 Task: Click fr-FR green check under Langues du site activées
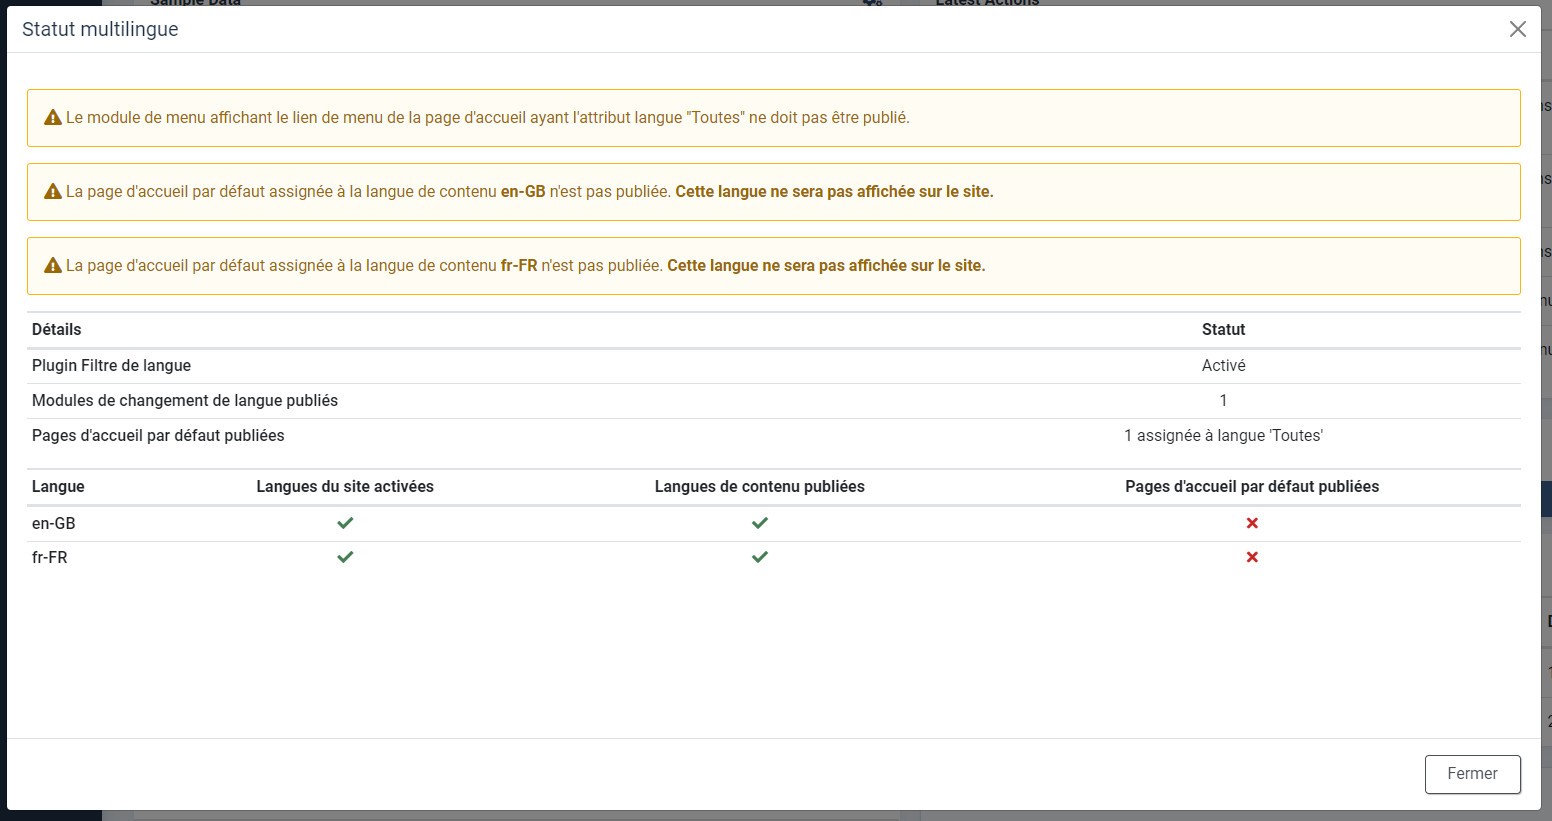(x=345, y=557)
